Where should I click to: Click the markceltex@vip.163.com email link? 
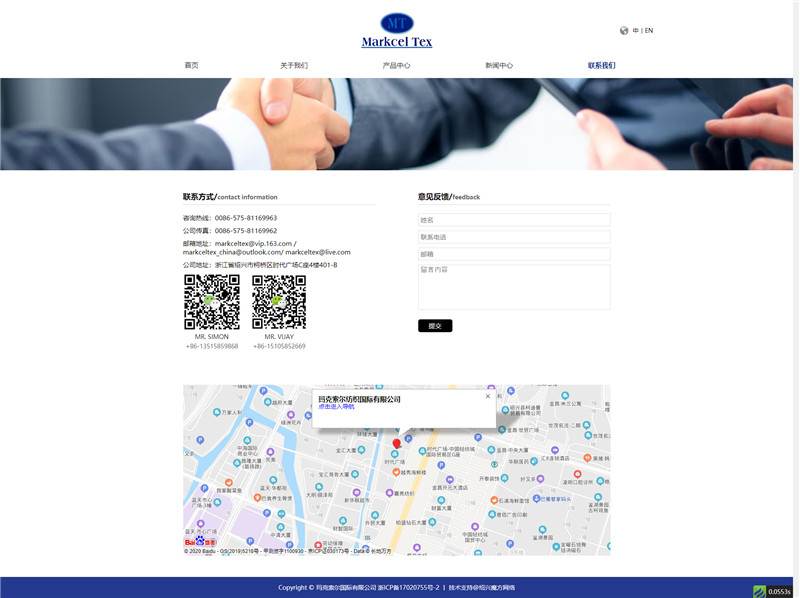[x=252, y=243]
